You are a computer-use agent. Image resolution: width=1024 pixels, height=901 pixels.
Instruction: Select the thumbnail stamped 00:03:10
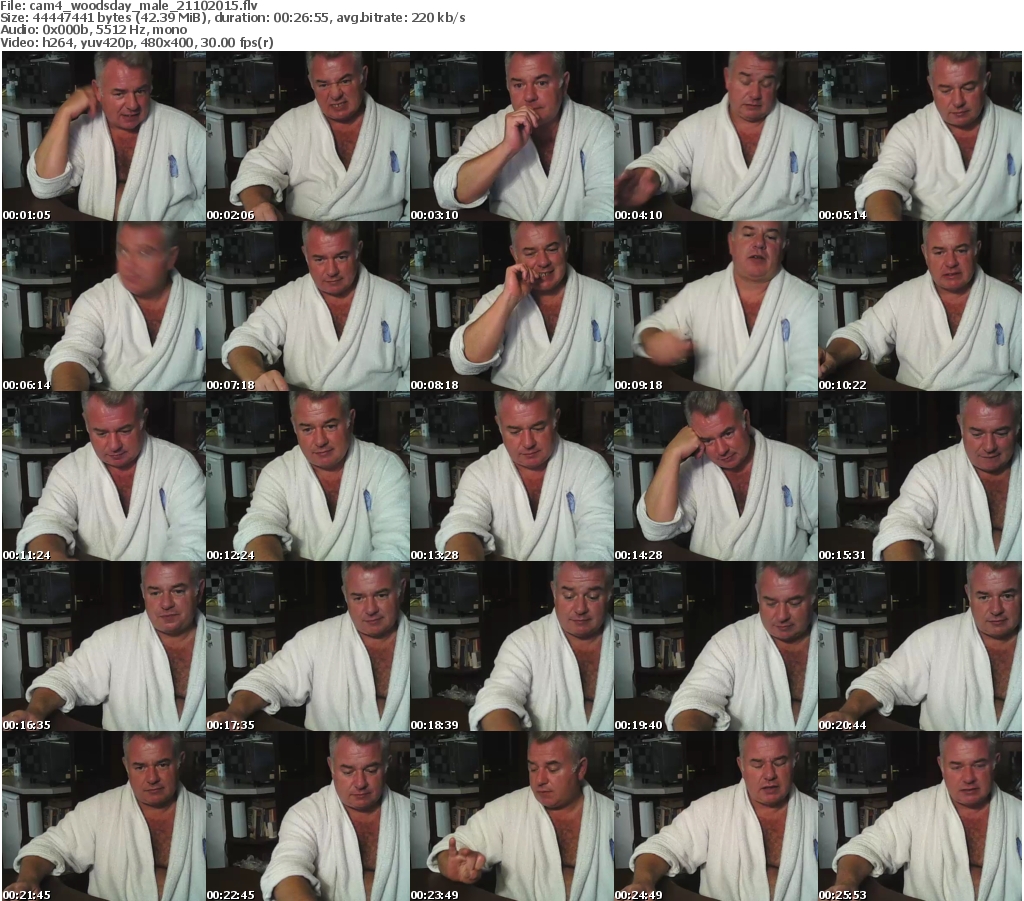point(511,136)
